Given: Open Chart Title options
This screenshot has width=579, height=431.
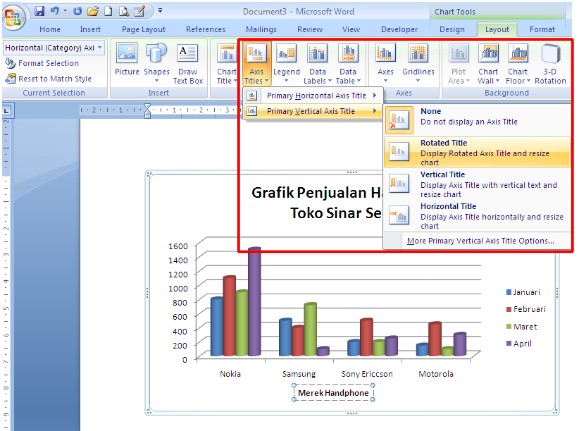Looking at the screenshot, I should click(x=226, y=64).
